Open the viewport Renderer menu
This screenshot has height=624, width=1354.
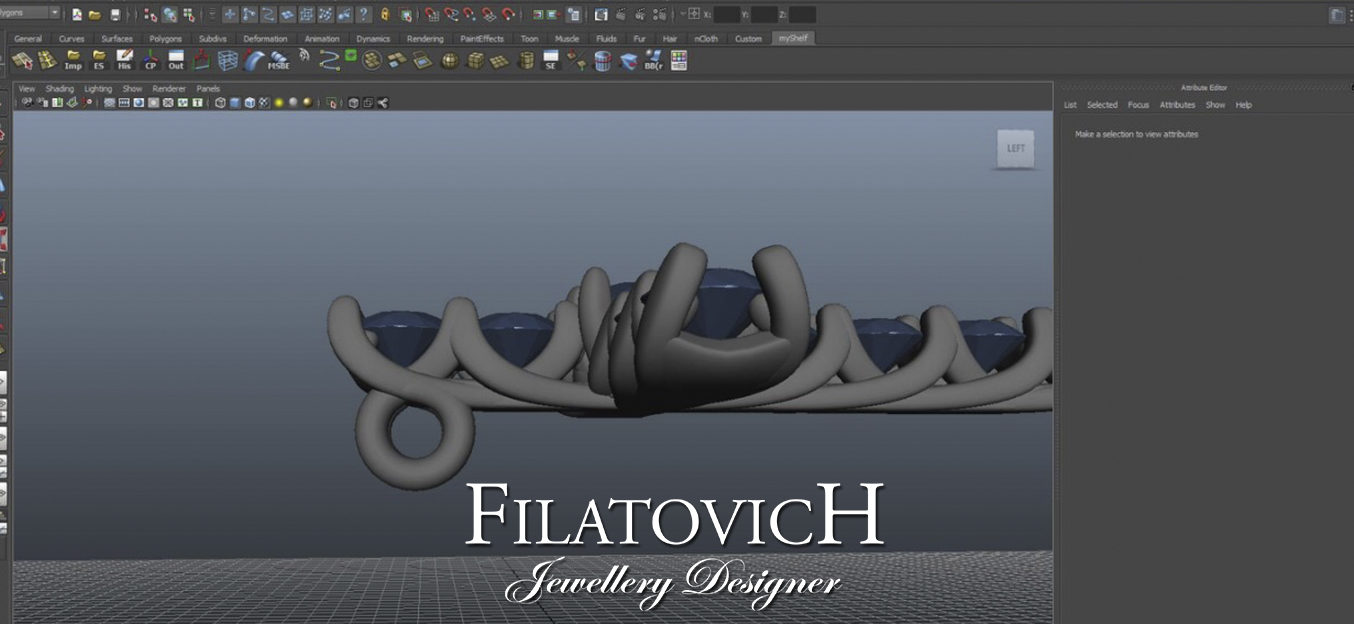point(169,88)
